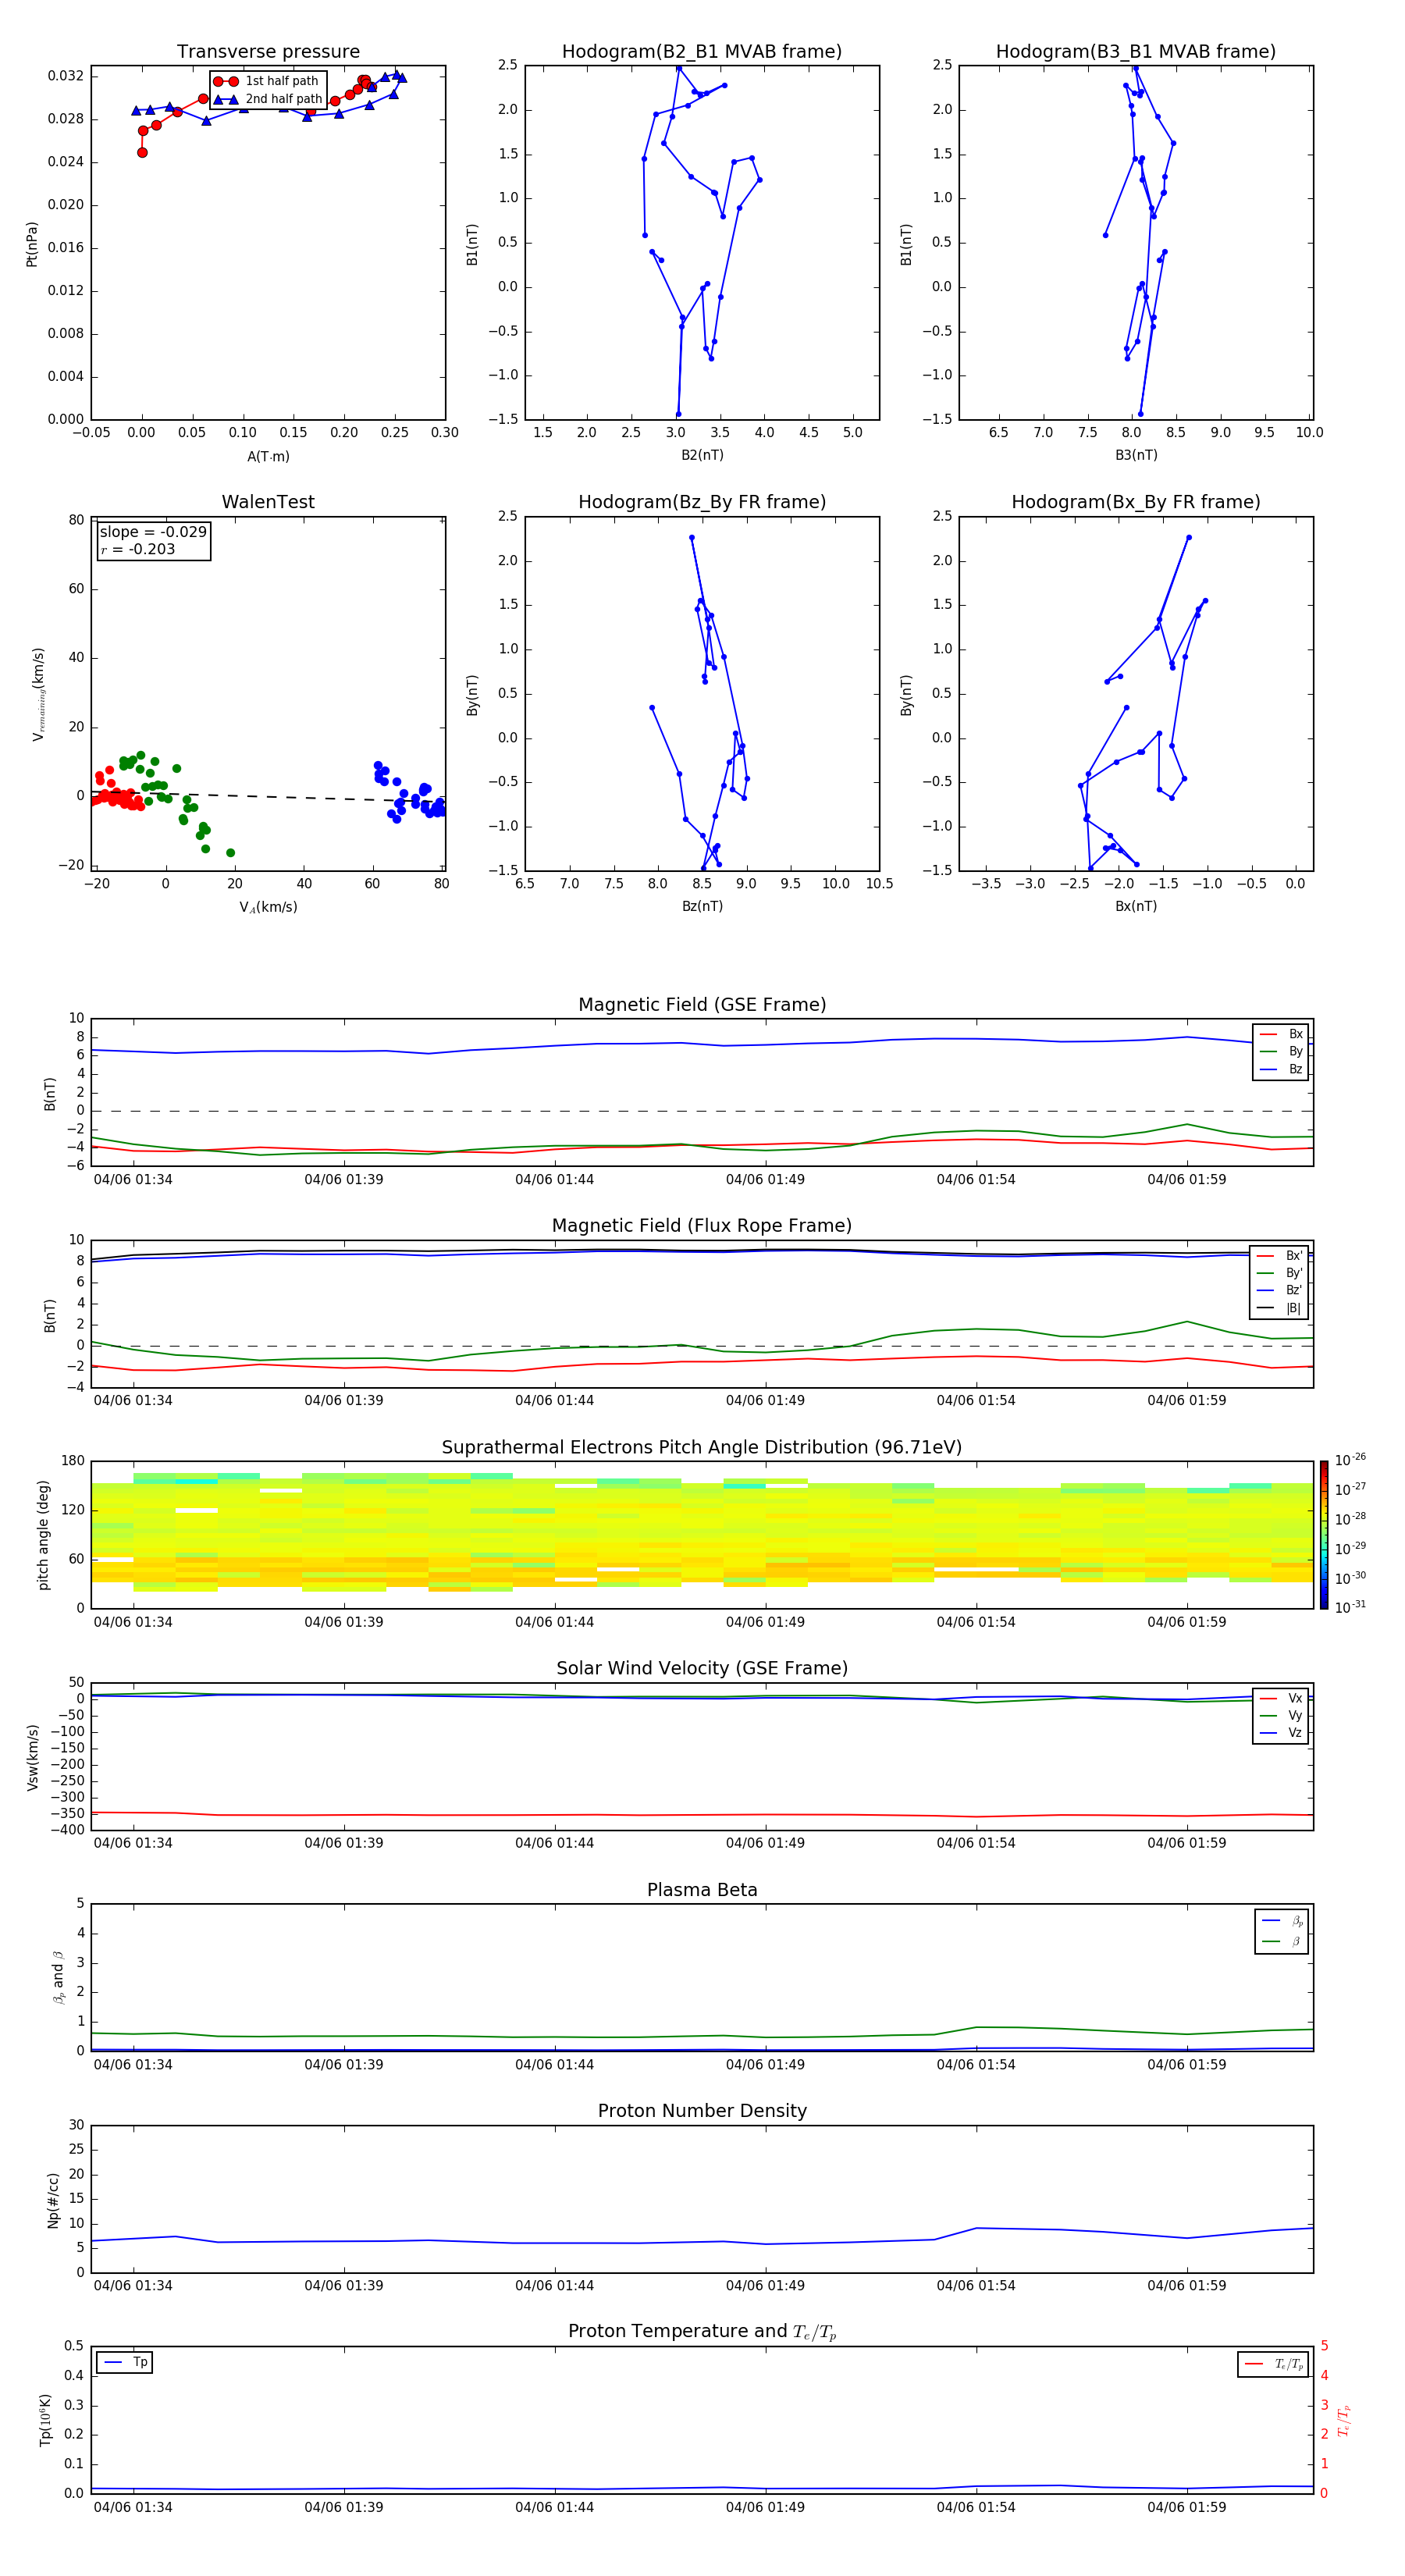Image resolution: width=1405 pixels, height=2576 pixels.
Task: Click the 'Bx(nT)' x-axis label
Action: (1136, 906)
